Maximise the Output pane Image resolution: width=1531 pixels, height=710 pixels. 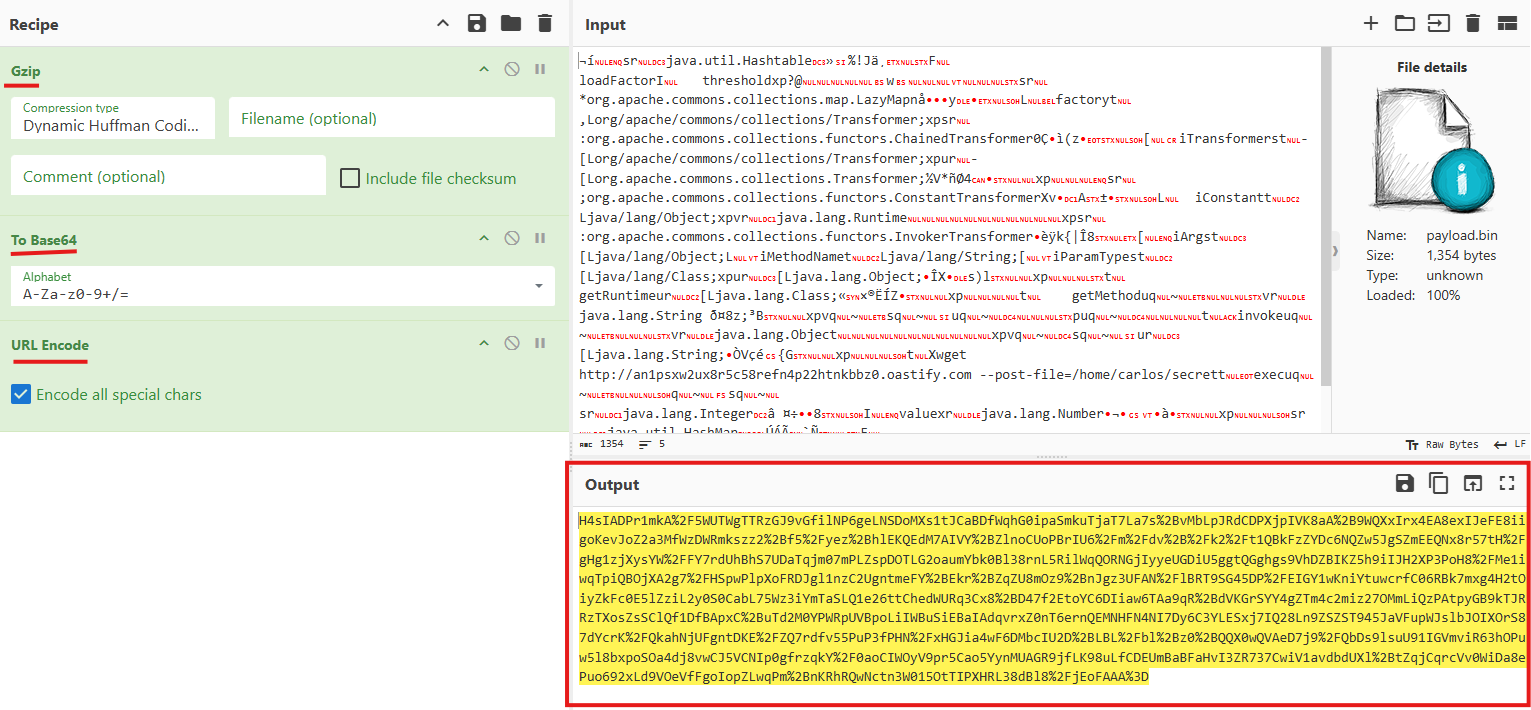point(1507,483)
